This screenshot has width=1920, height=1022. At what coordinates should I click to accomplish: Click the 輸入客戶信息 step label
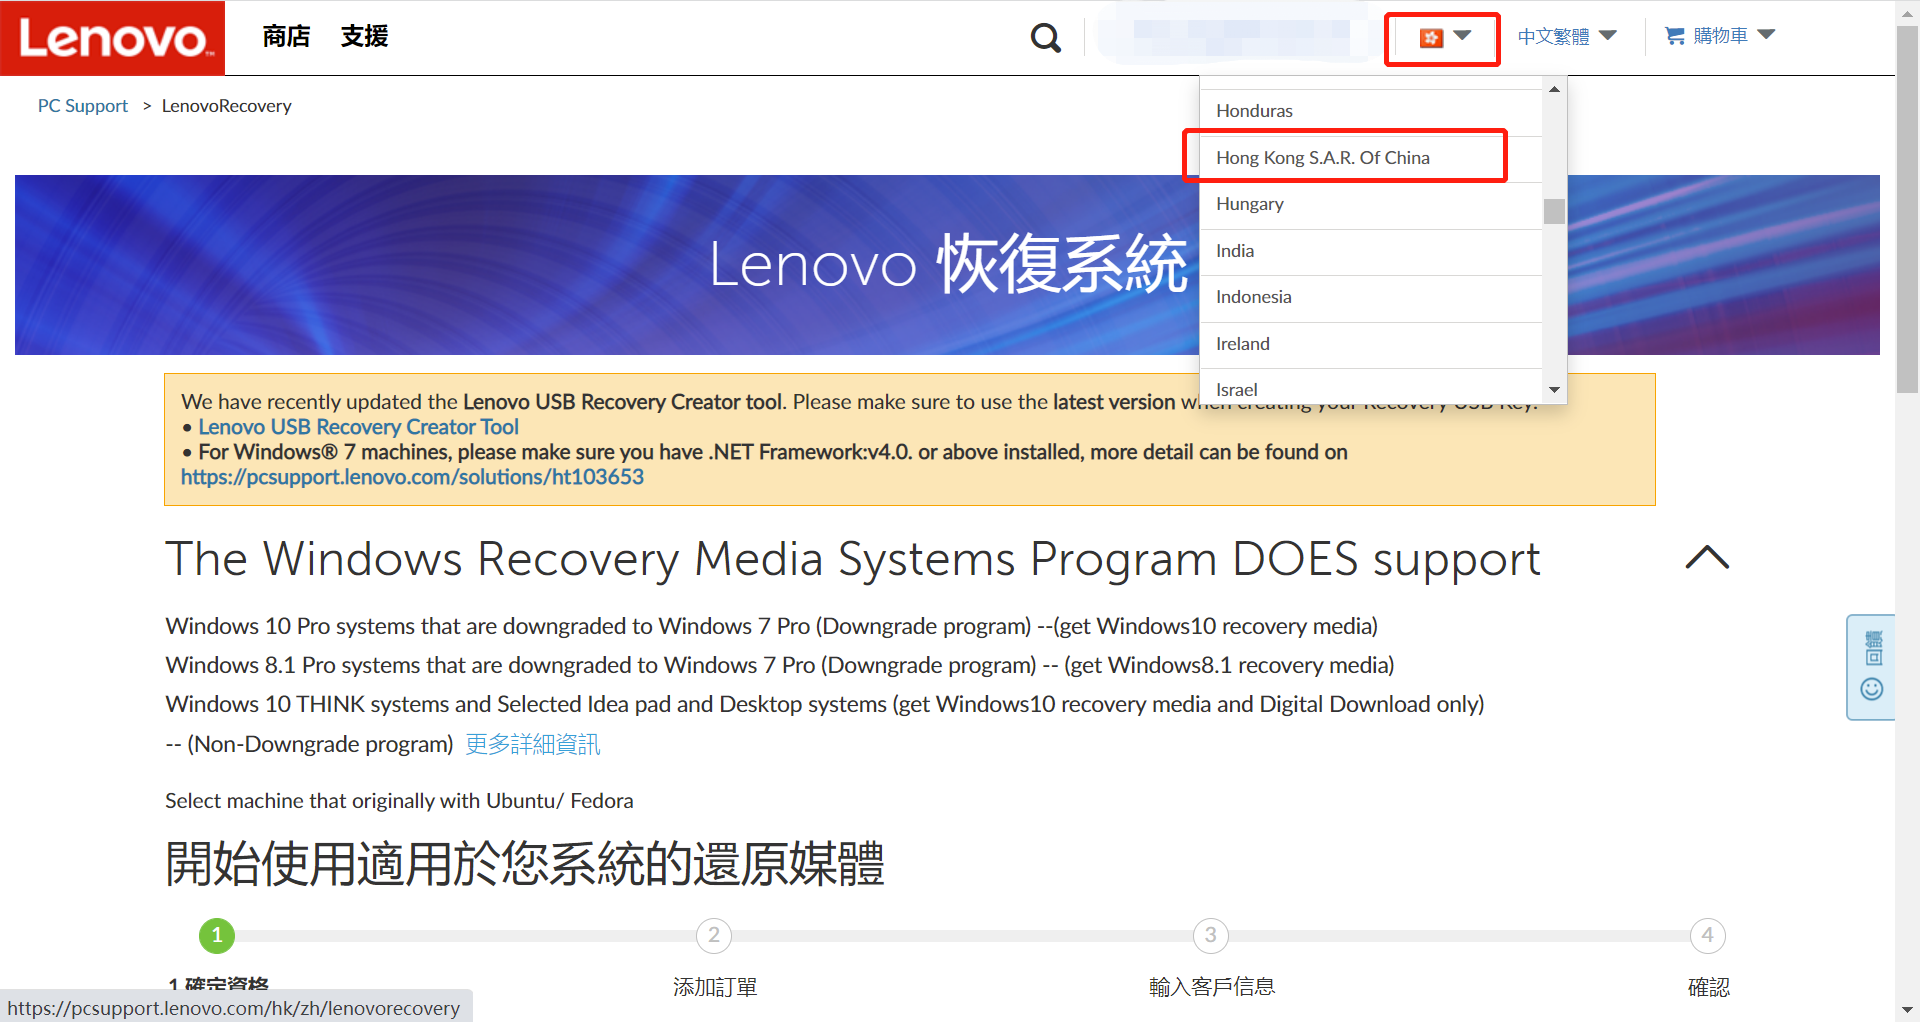pyautogui.click(x=1212, y=987)
